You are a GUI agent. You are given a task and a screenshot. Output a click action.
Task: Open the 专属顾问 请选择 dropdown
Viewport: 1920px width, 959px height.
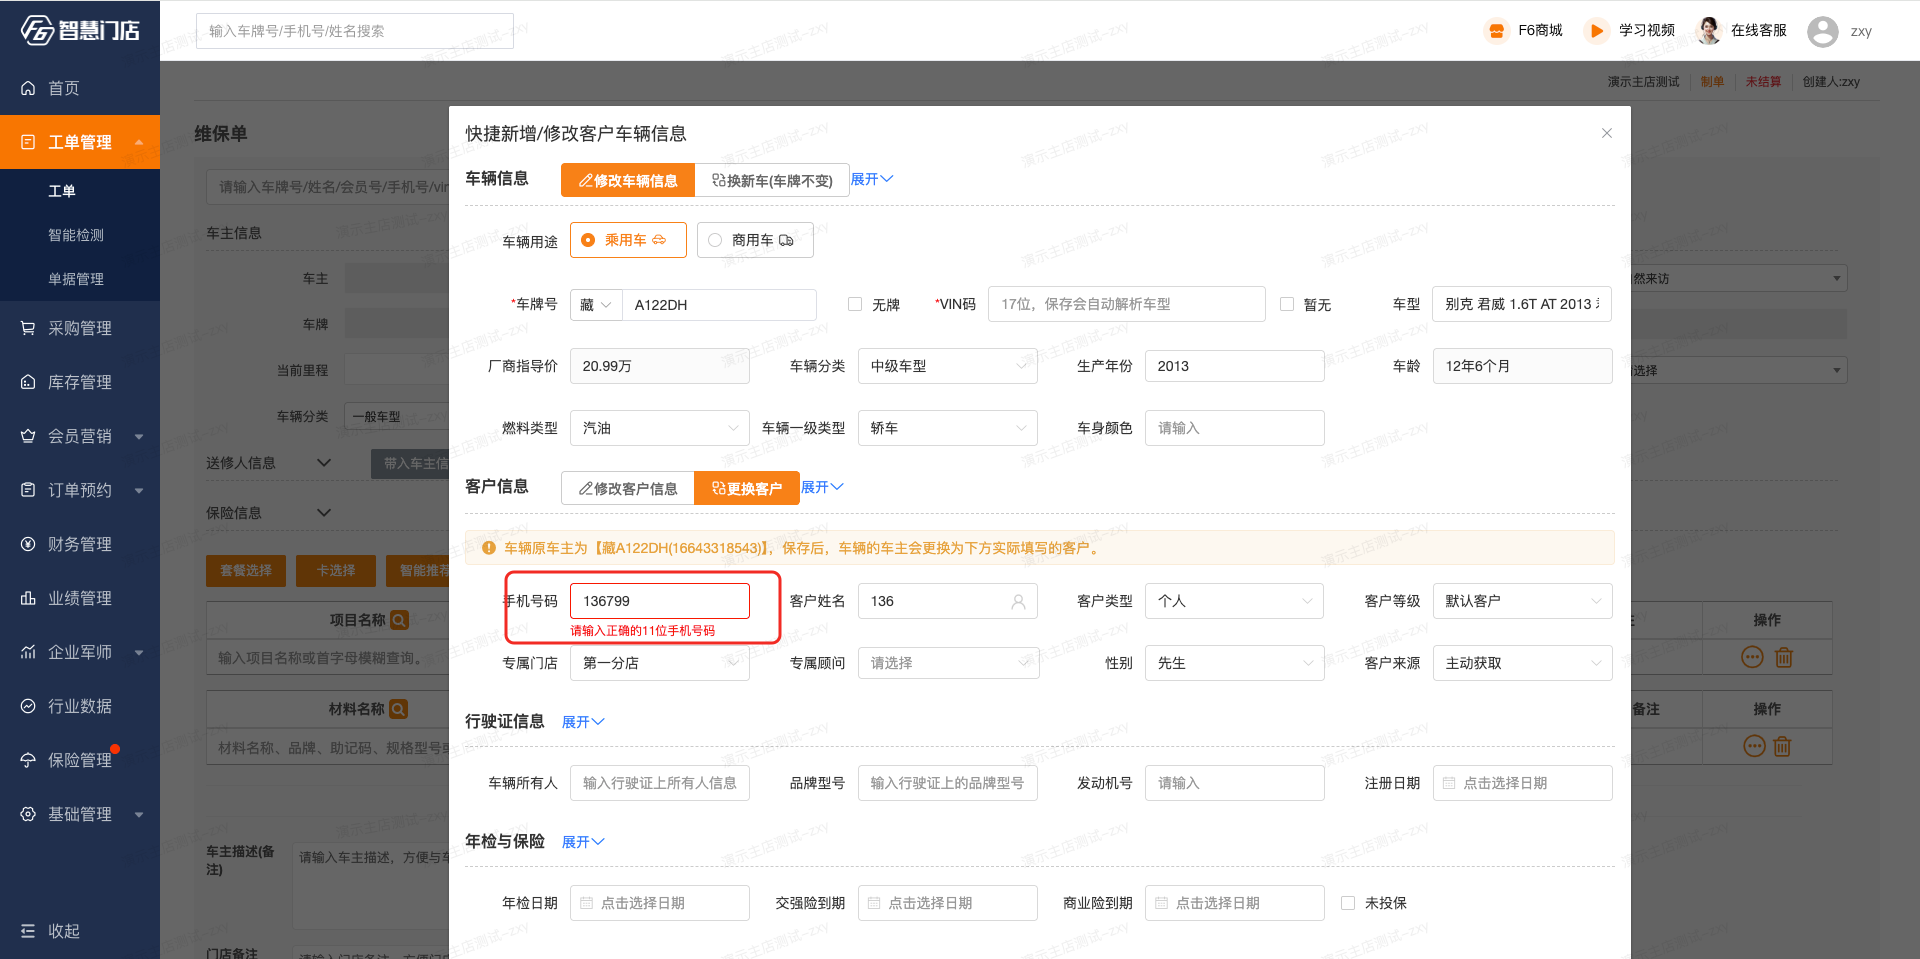[947, 663]
